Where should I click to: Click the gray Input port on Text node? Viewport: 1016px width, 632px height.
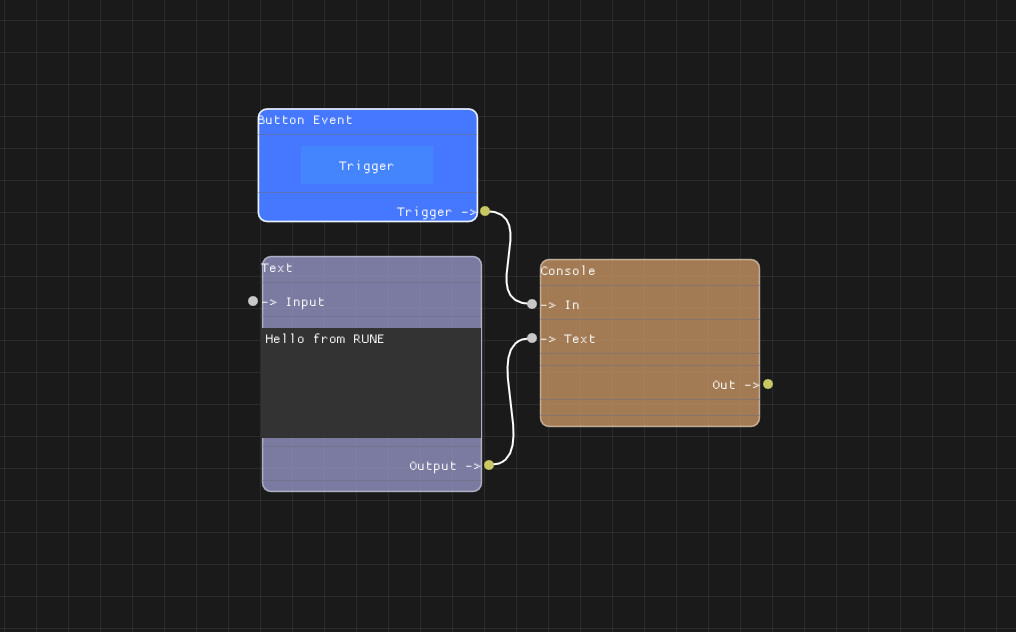253,301
